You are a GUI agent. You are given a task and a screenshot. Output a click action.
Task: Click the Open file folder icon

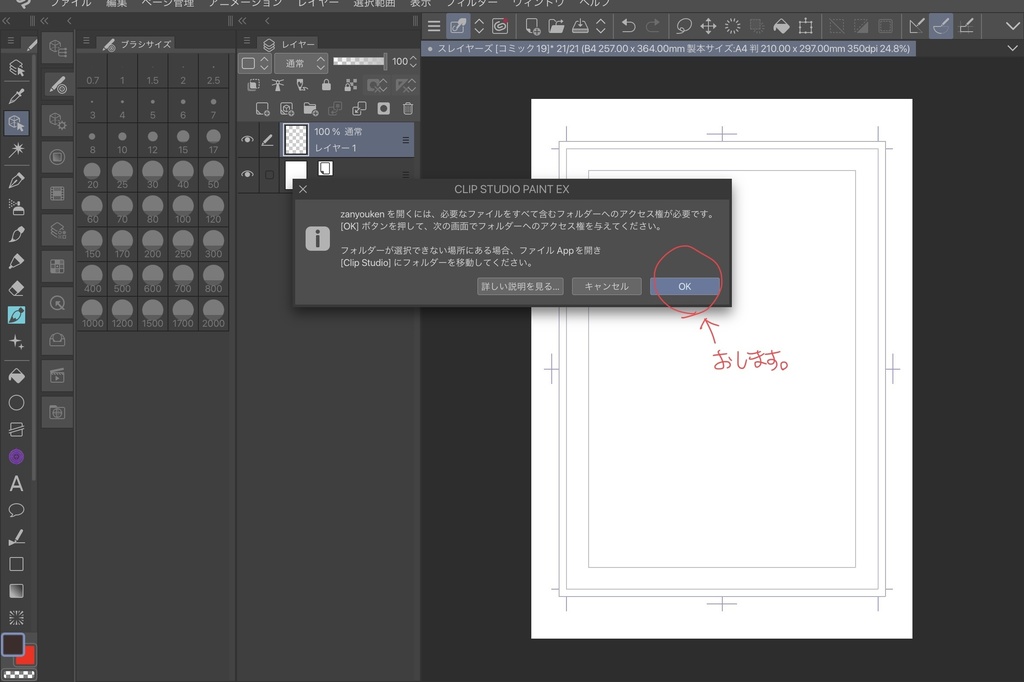(556, 26)
